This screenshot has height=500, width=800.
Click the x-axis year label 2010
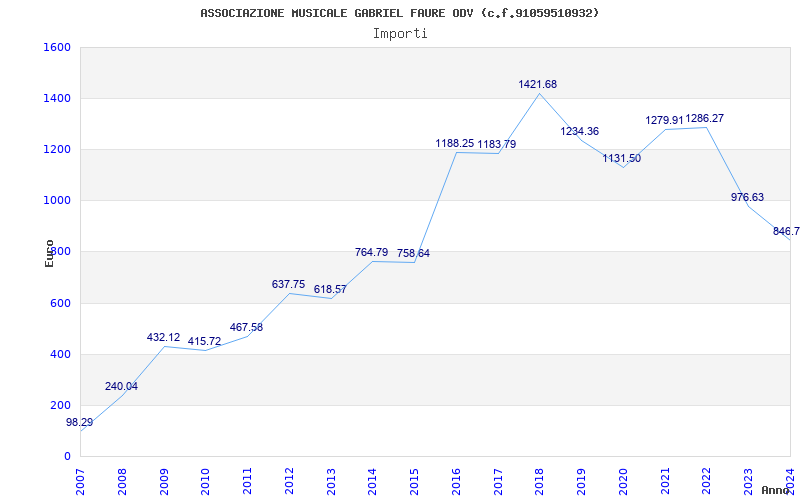[x=206, y=482]
